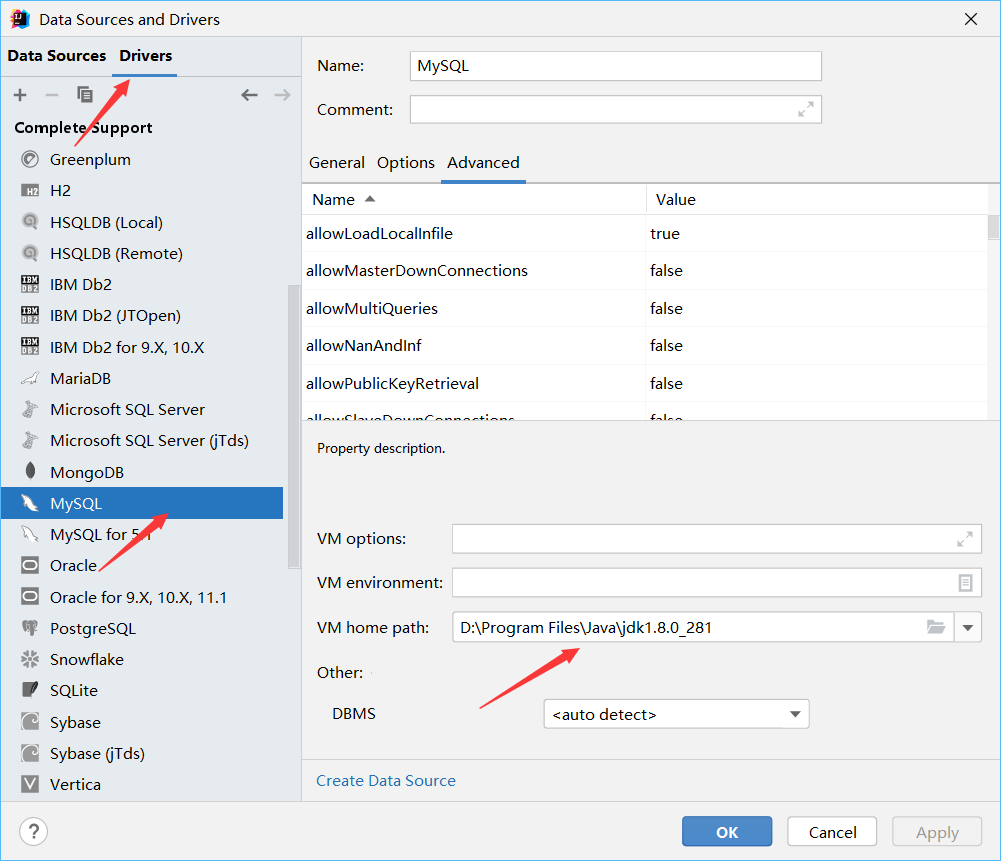Open the DBMS auto detect dropdown
This screenshot has height=861, width=1001.
(676, 714)
